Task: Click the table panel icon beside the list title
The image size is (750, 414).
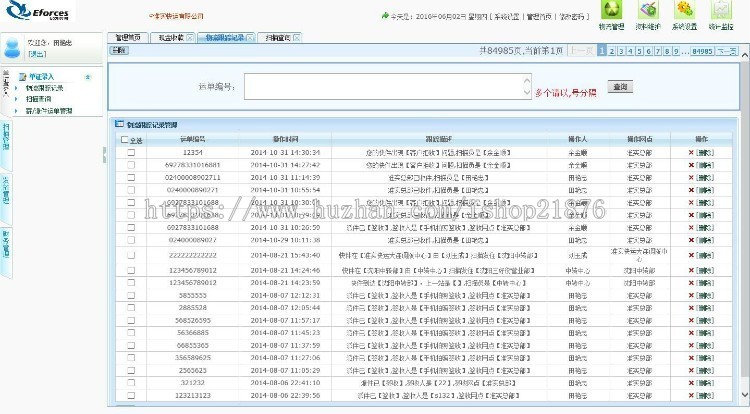Action: pos(119,124)
